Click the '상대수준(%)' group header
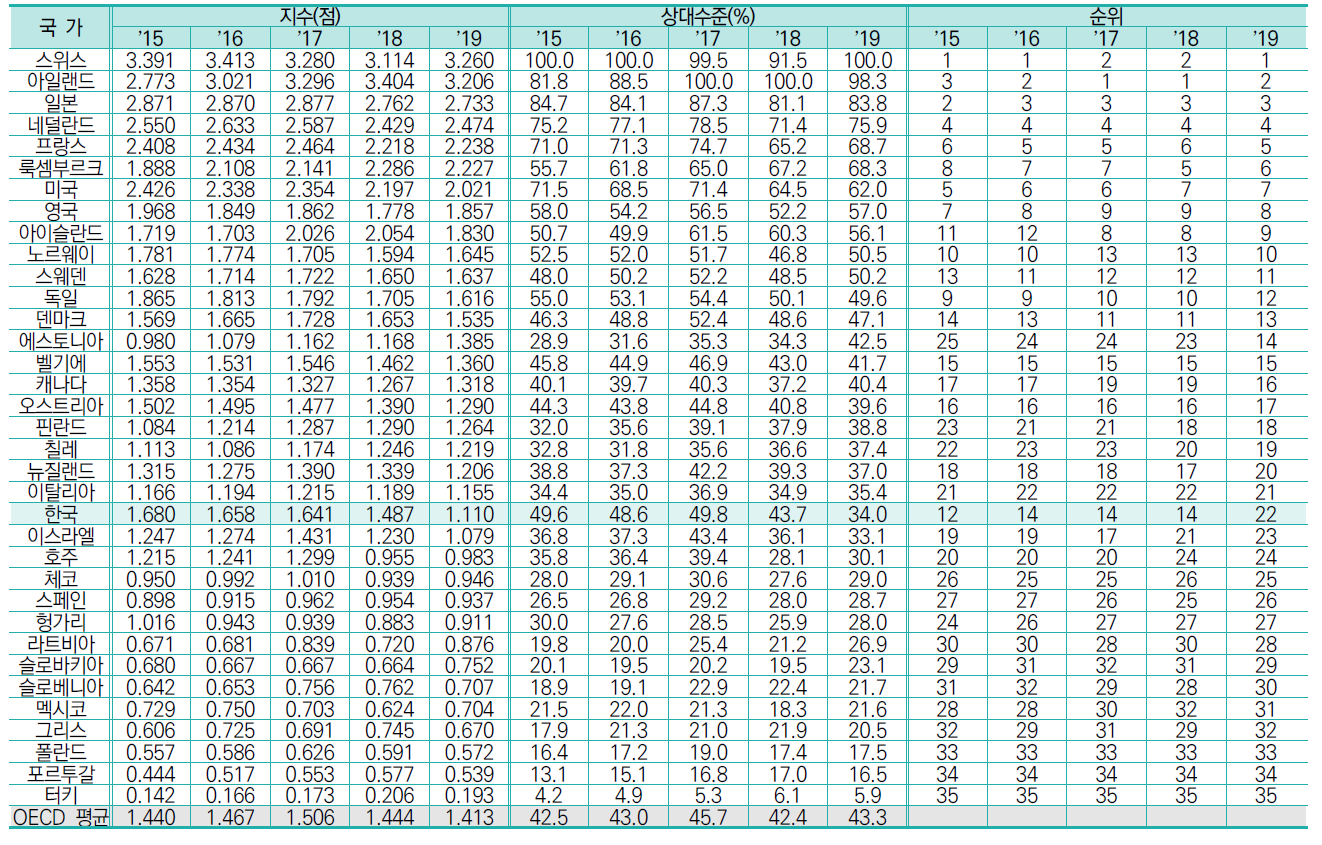Image resolution: width=1322 pixels, height=845 pixels. point(709,16)
